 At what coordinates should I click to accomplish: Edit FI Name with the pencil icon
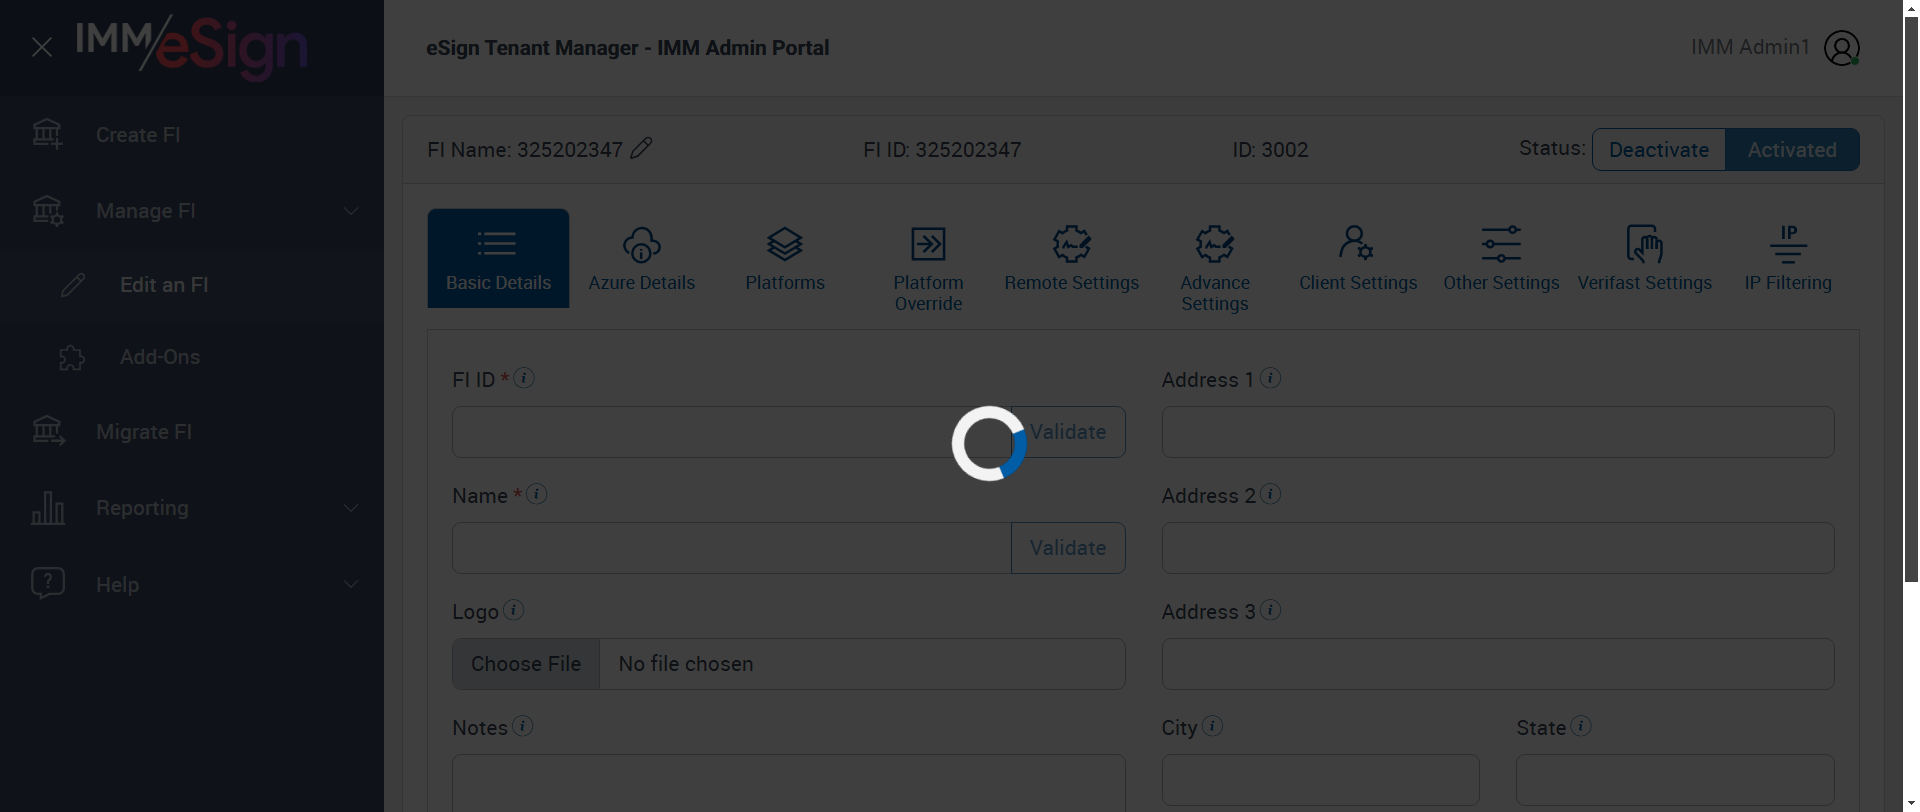pyautogui.click(x=642, y=148)
